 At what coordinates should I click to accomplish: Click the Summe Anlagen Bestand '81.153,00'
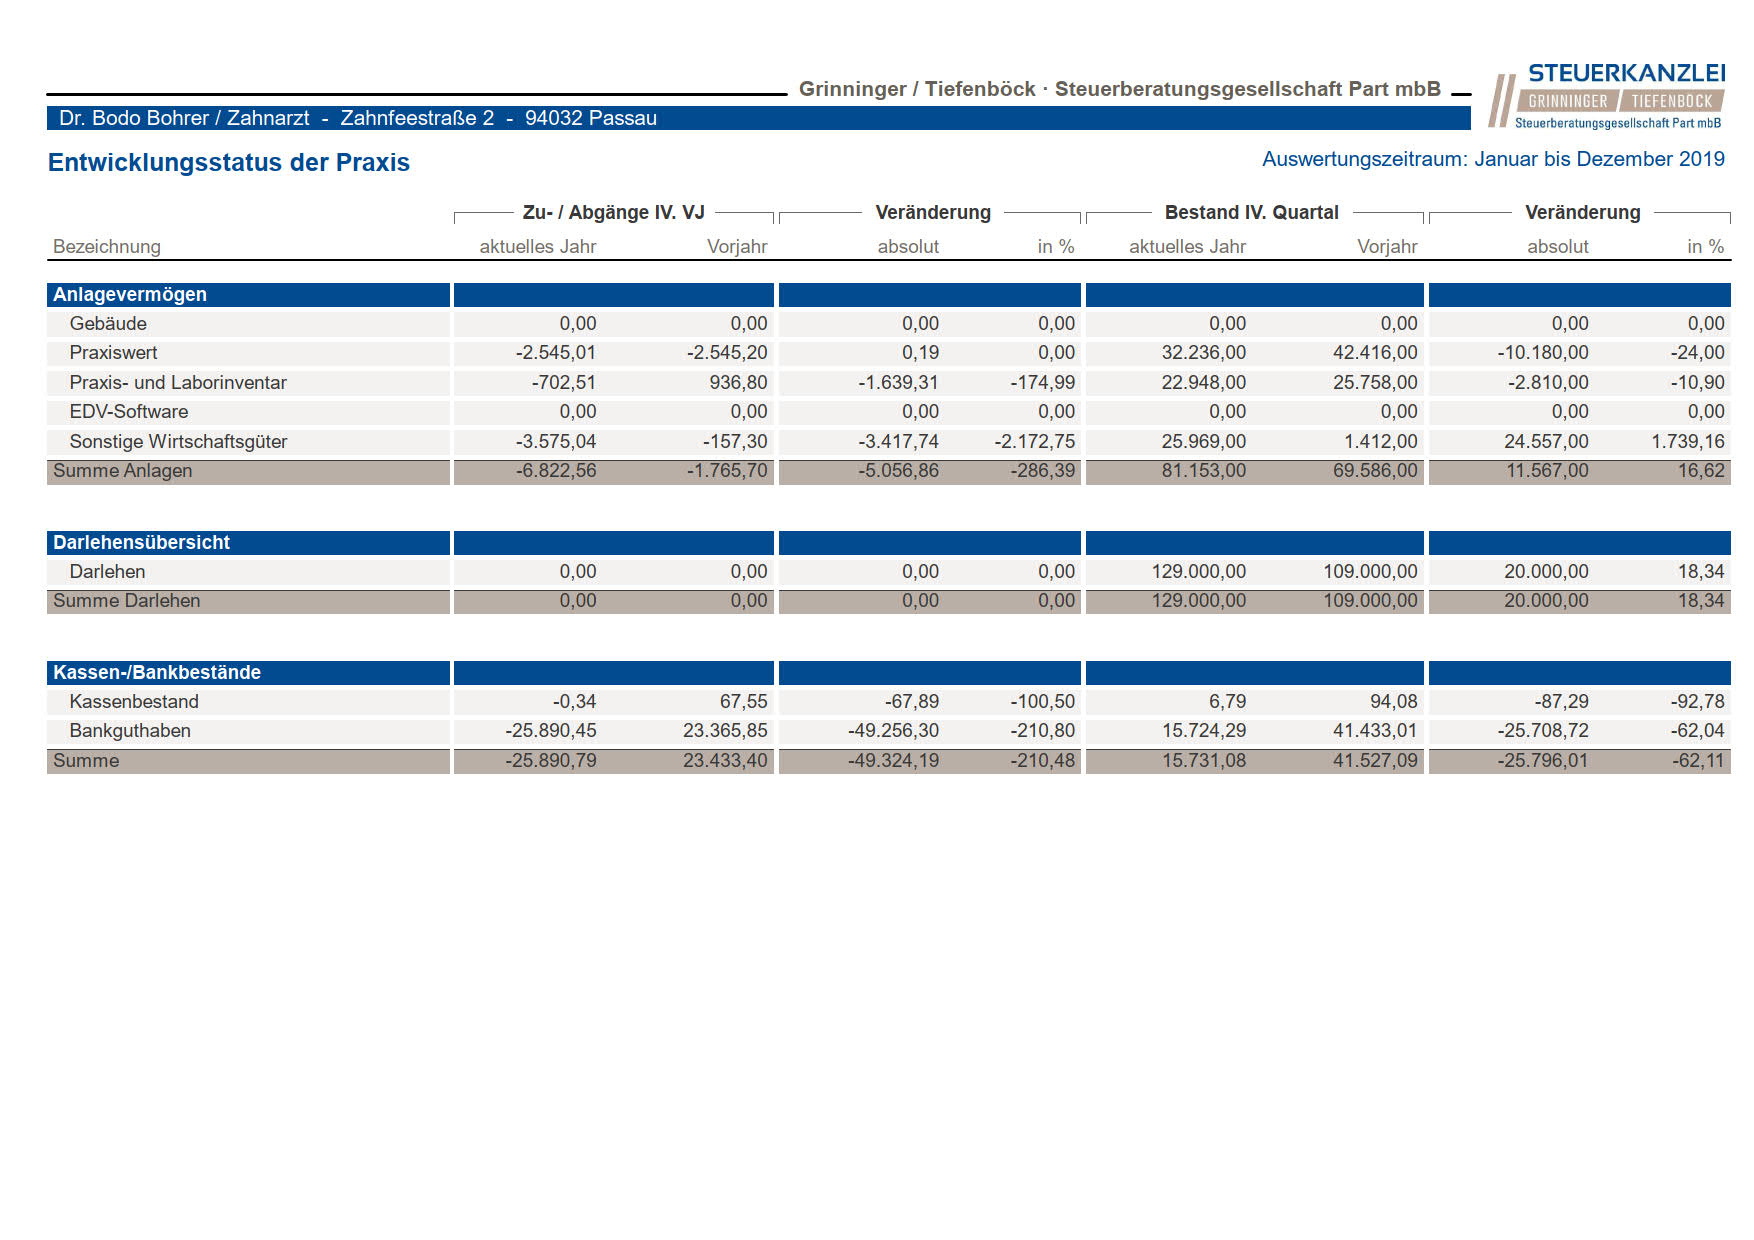pos(1204,471)
